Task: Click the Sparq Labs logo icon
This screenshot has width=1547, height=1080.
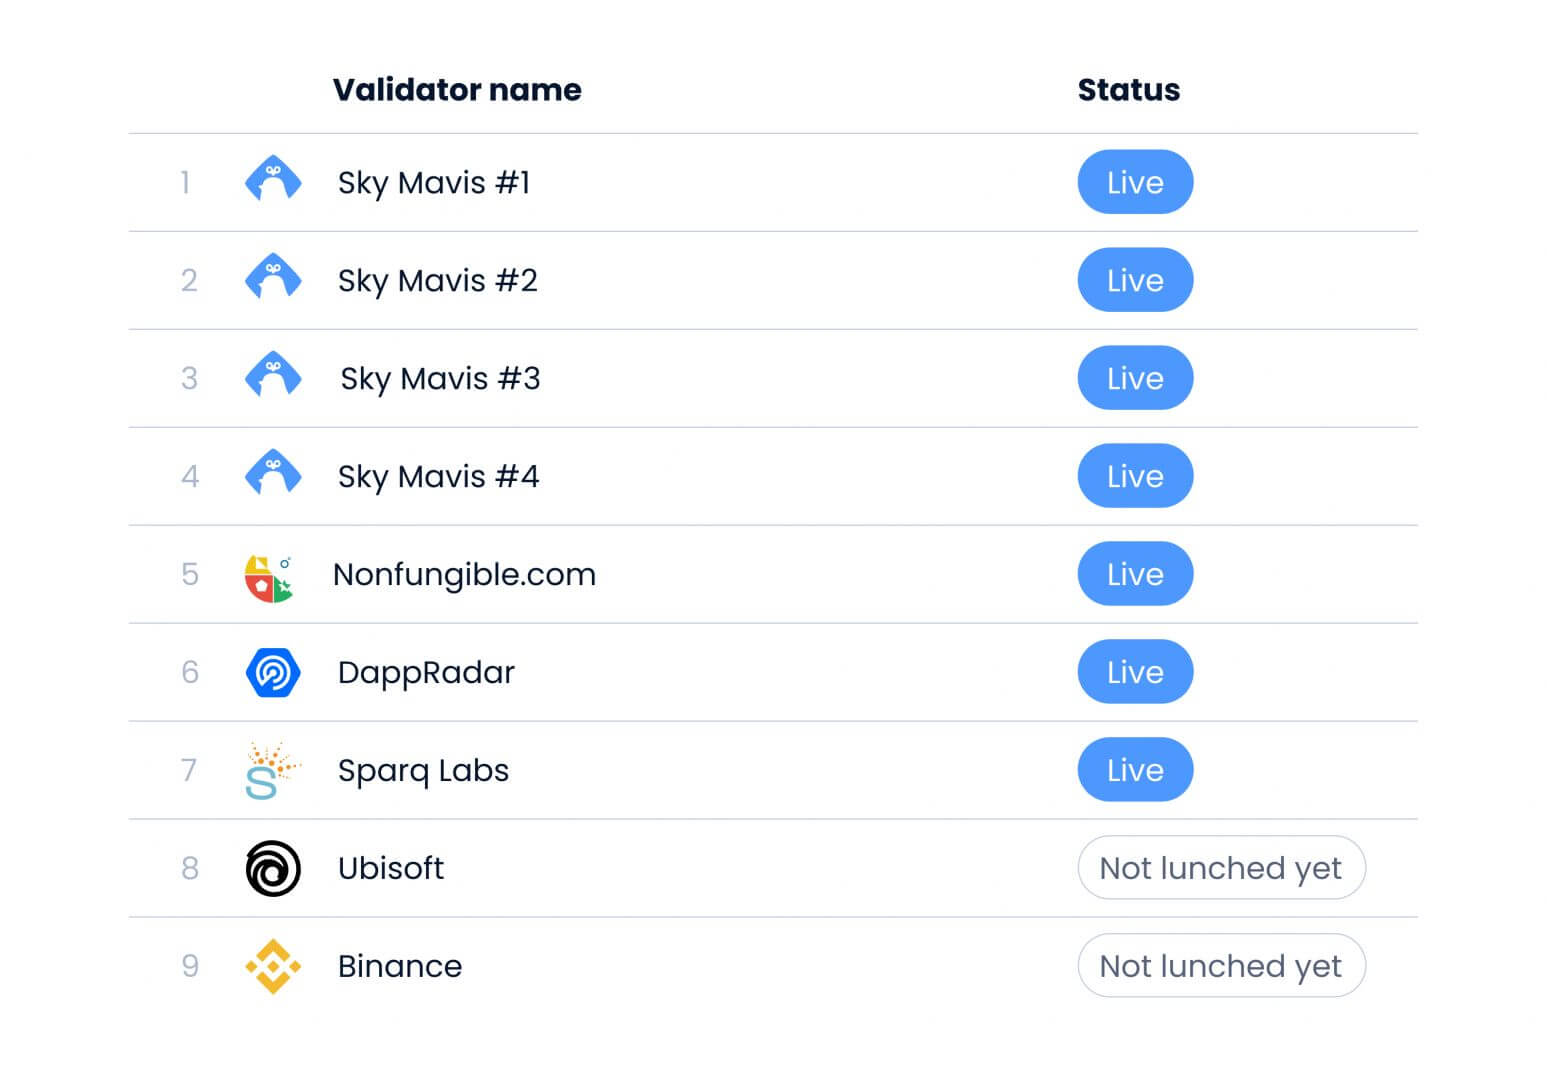Action: 272,771
